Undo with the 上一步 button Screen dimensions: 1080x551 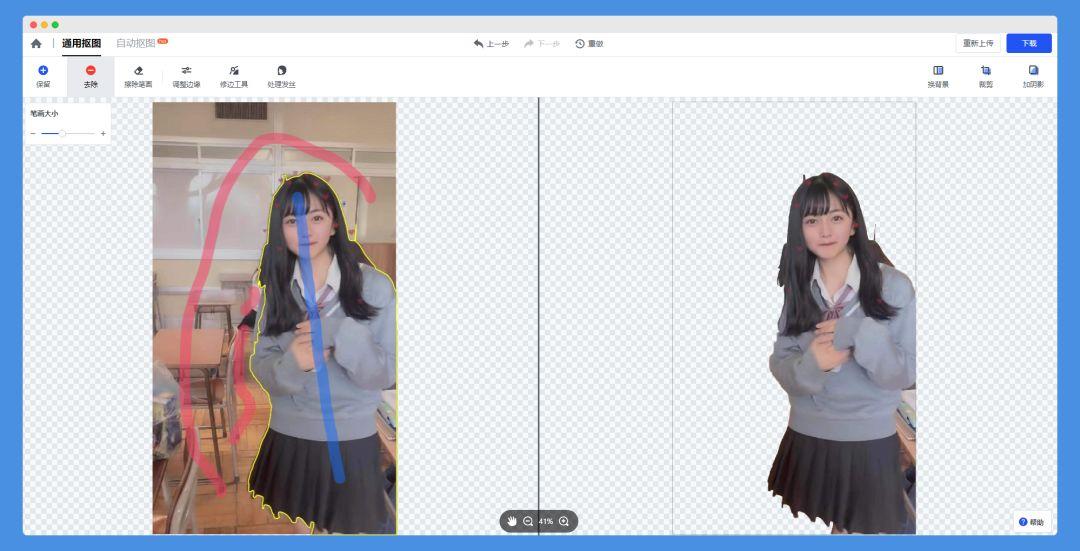[491, 44]
